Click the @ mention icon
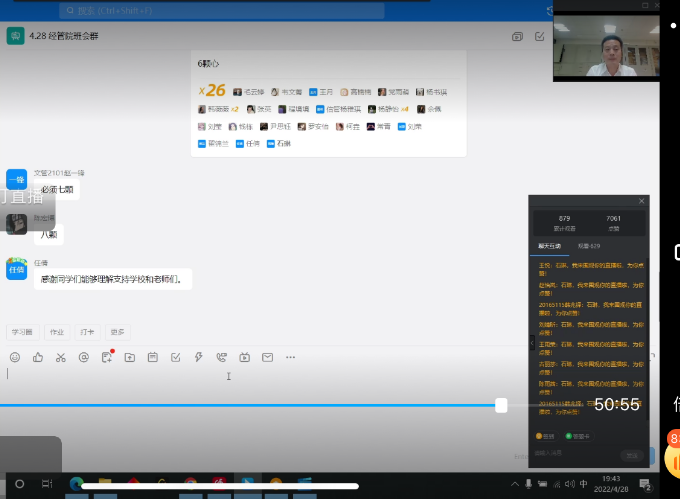 (84, 357)
